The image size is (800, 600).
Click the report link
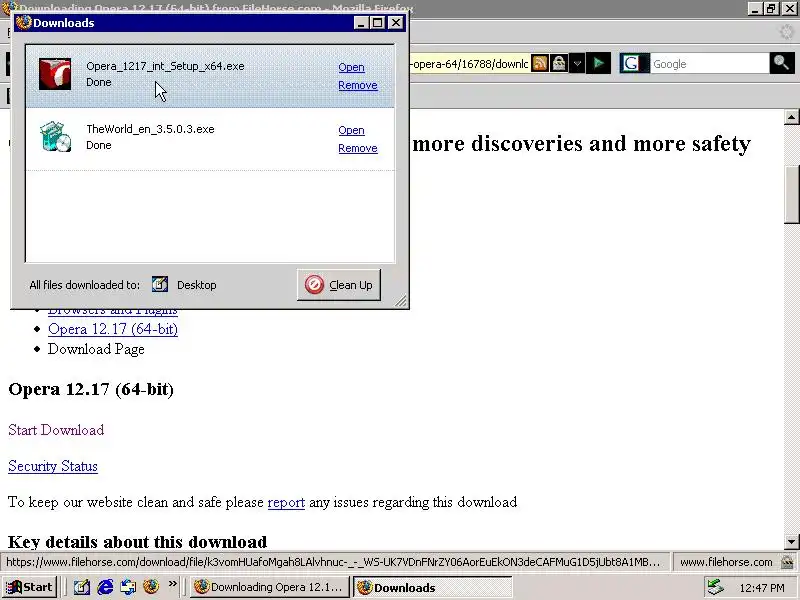click(x=286, y=502)
